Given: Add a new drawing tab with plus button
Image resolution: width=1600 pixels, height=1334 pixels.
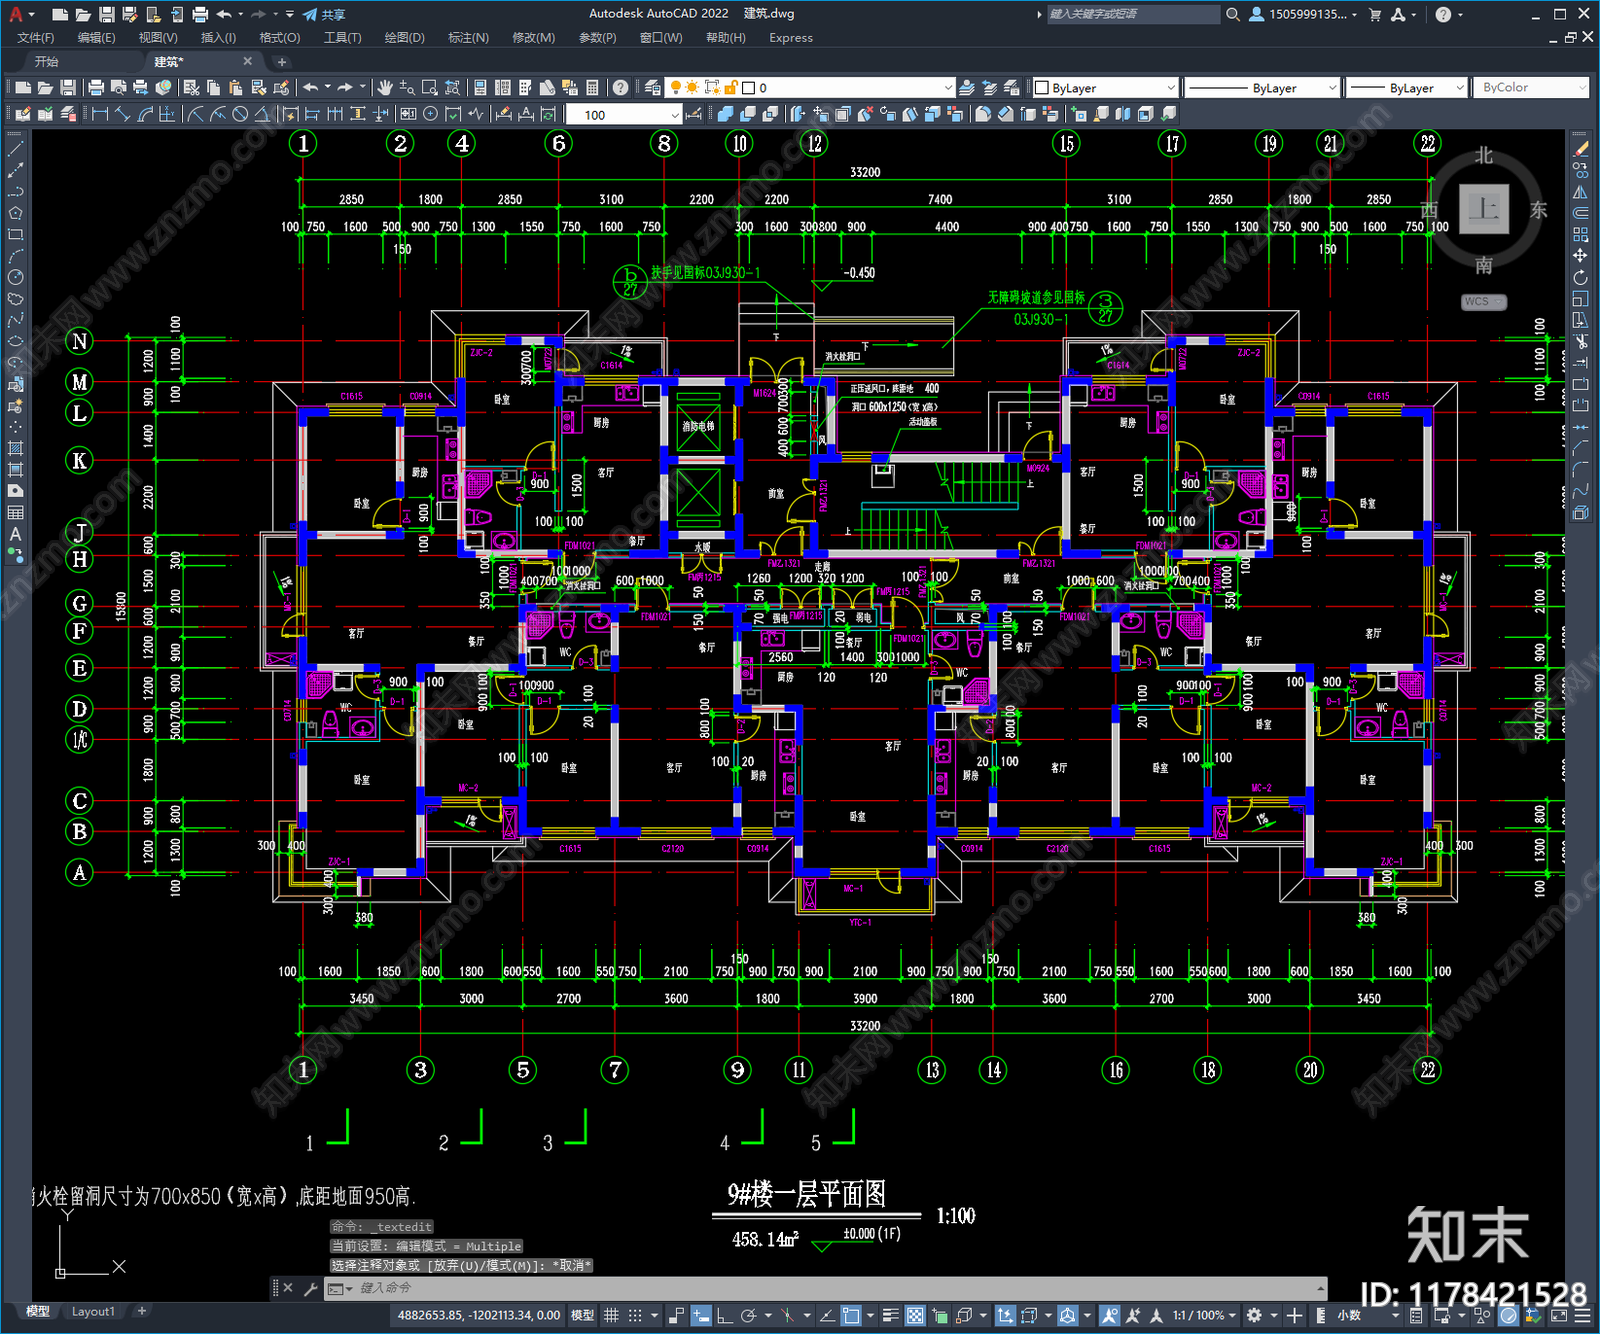Looking at the screenshot, I should point(282,62).
